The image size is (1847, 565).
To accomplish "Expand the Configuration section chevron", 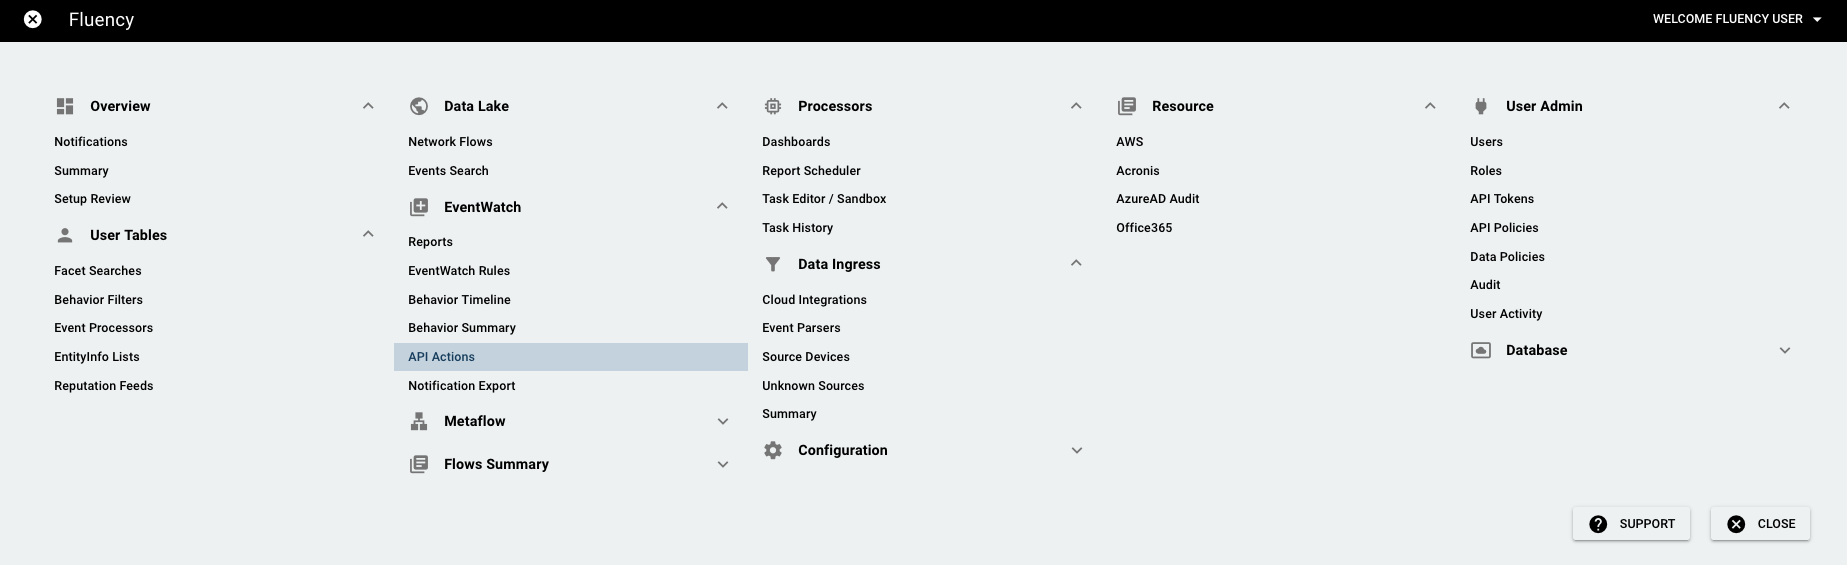I will [1077, 450].
